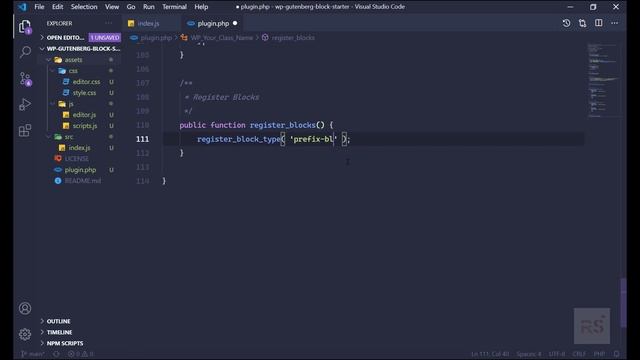This screenshot has width=640, height=360.
Task: Click register_blocks breadcrumb segment
Action: (293, 38)
